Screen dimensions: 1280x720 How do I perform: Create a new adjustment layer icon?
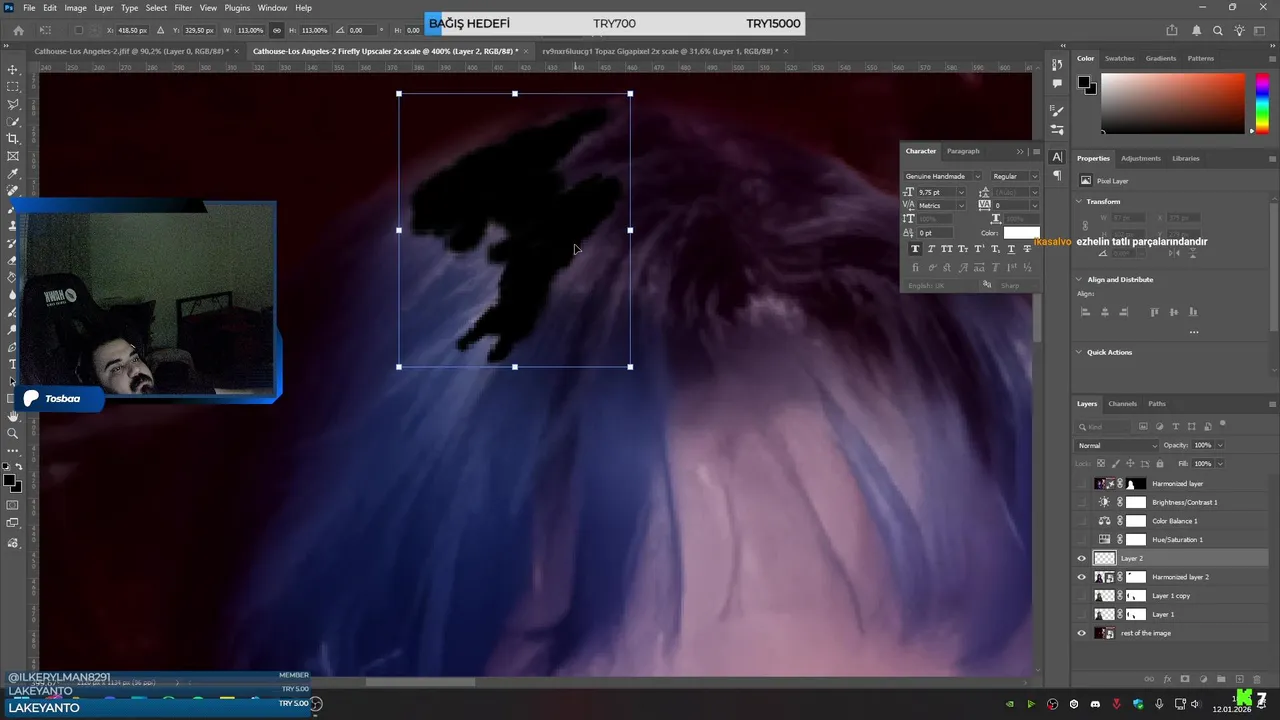click(1203, 679)
